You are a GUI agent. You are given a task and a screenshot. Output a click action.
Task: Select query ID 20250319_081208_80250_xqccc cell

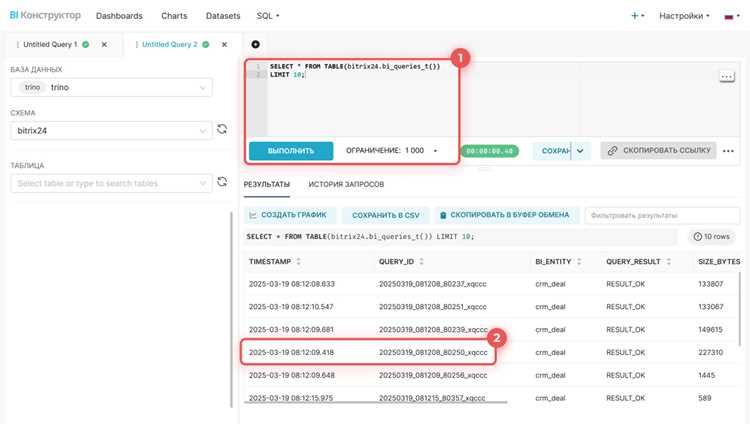coord(433,352)
